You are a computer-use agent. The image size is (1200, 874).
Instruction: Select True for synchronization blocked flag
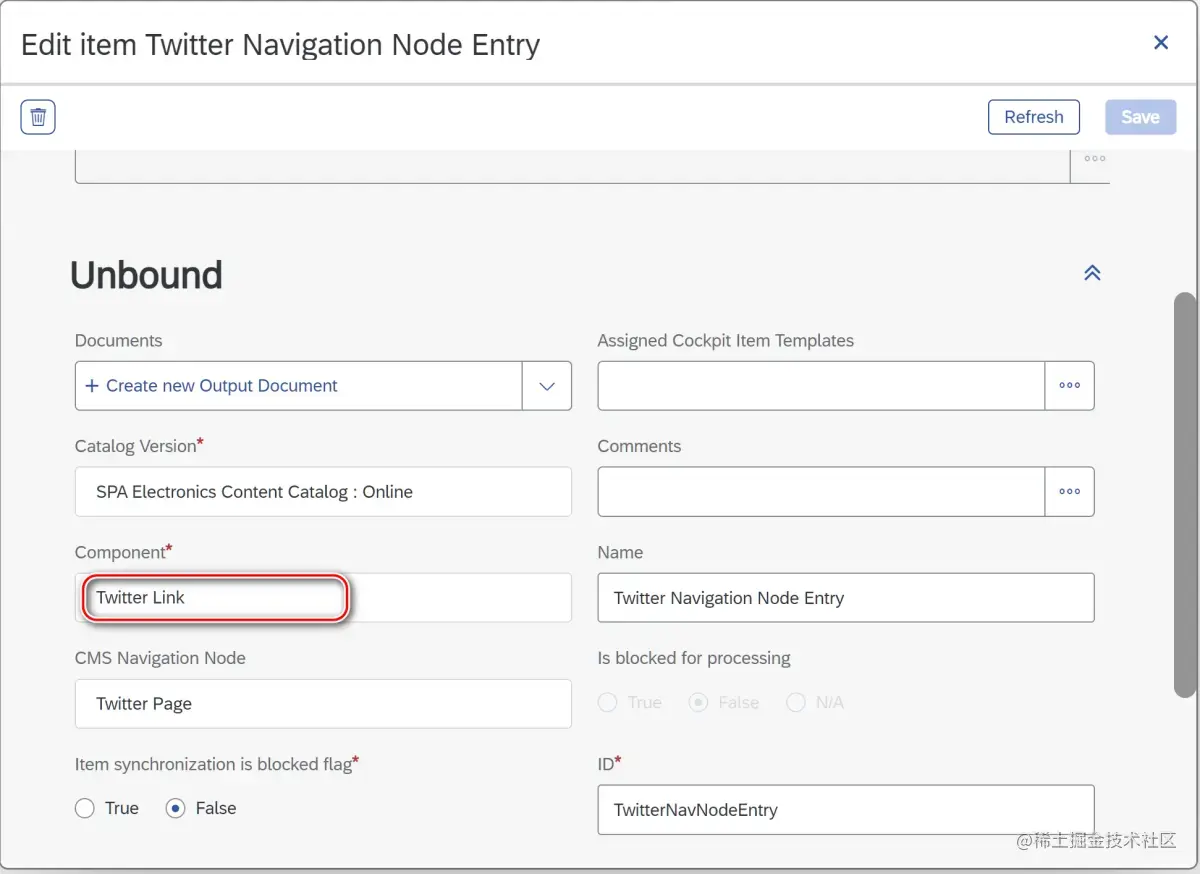pos(85,808)
